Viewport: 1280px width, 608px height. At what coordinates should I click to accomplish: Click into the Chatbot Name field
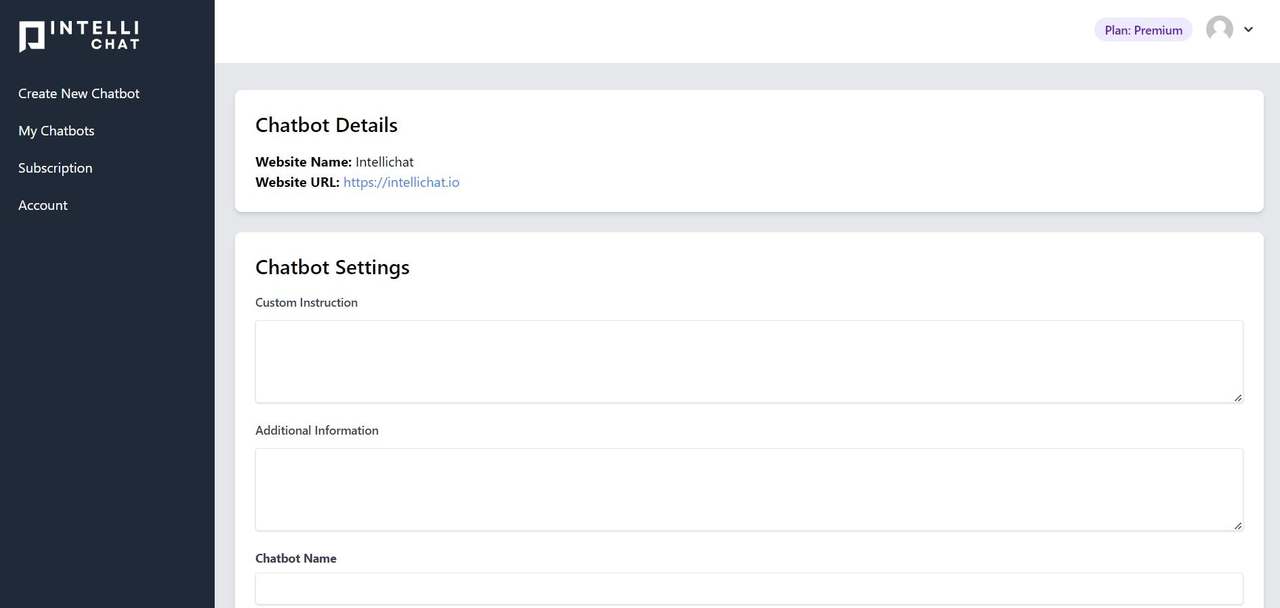(x=749, y=589)
